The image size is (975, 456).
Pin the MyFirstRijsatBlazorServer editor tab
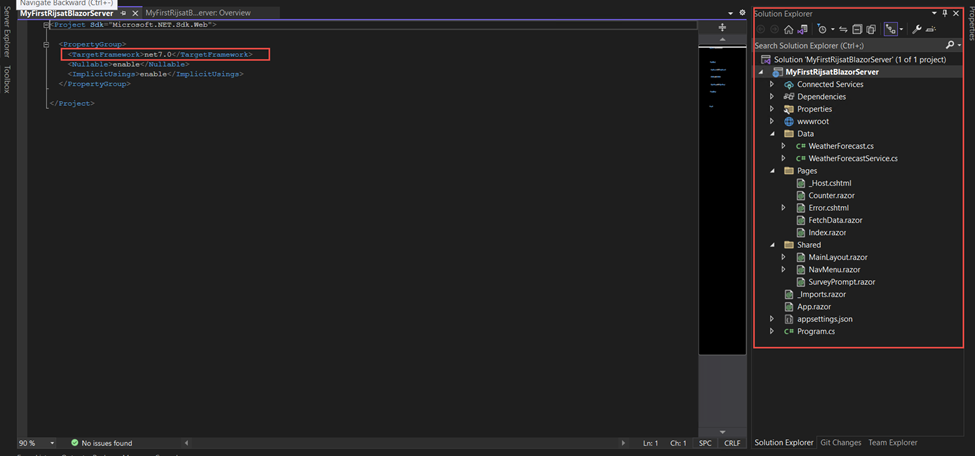coord(124,14)
